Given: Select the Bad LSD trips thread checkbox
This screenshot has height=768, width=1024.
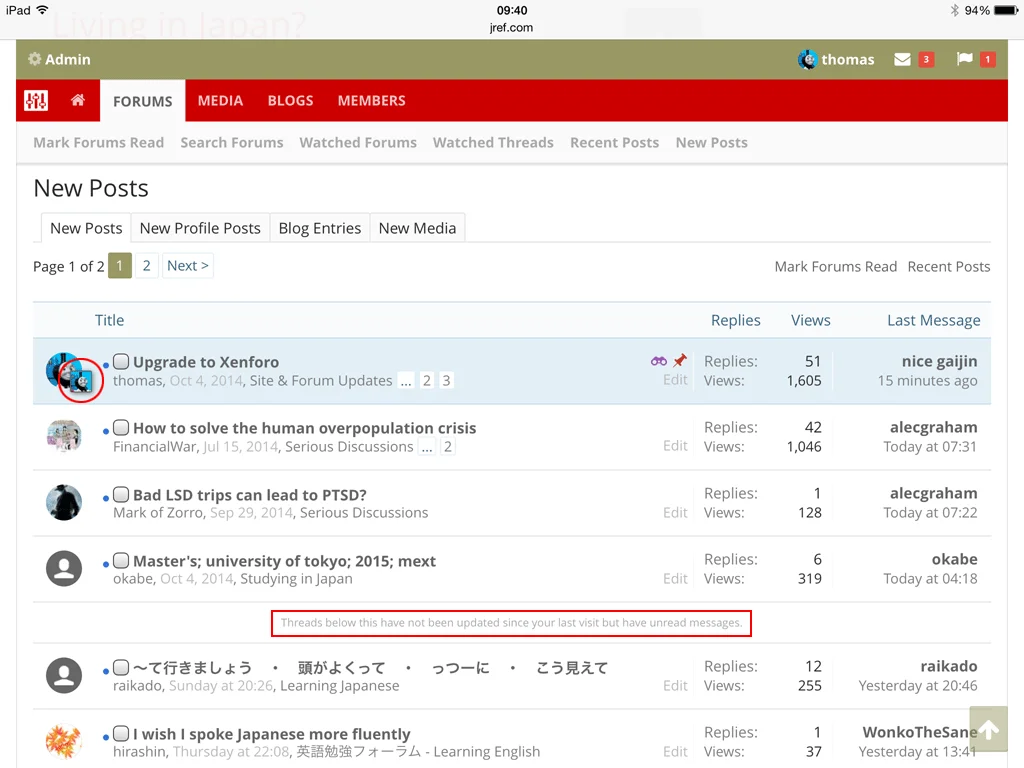Looking at the screenshot, I should (x=121, y=494).
